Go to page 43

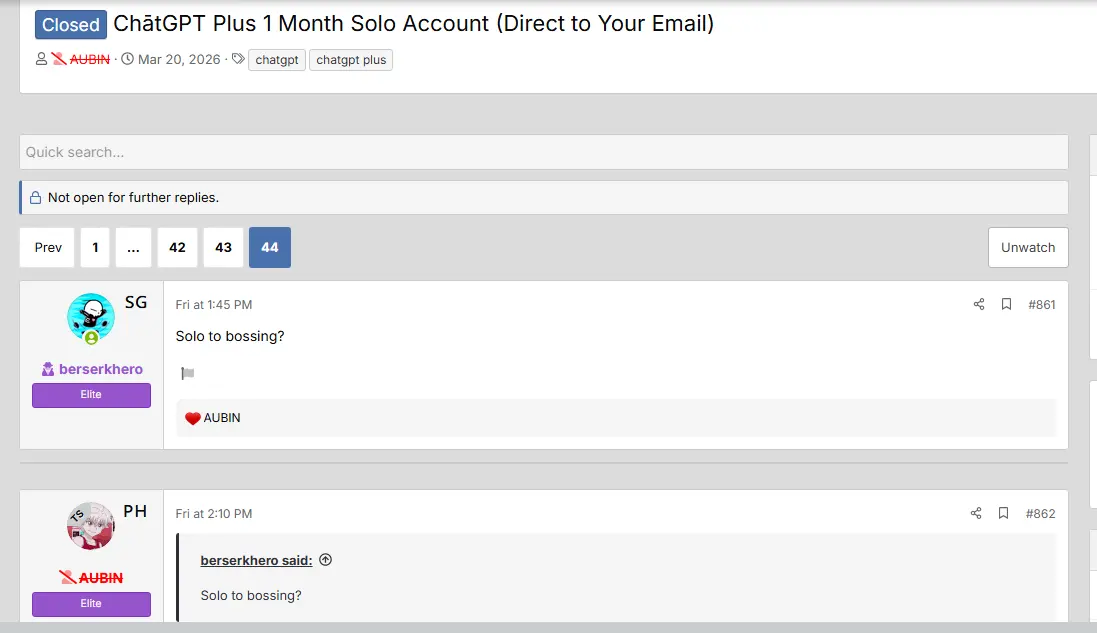point(223,247)
